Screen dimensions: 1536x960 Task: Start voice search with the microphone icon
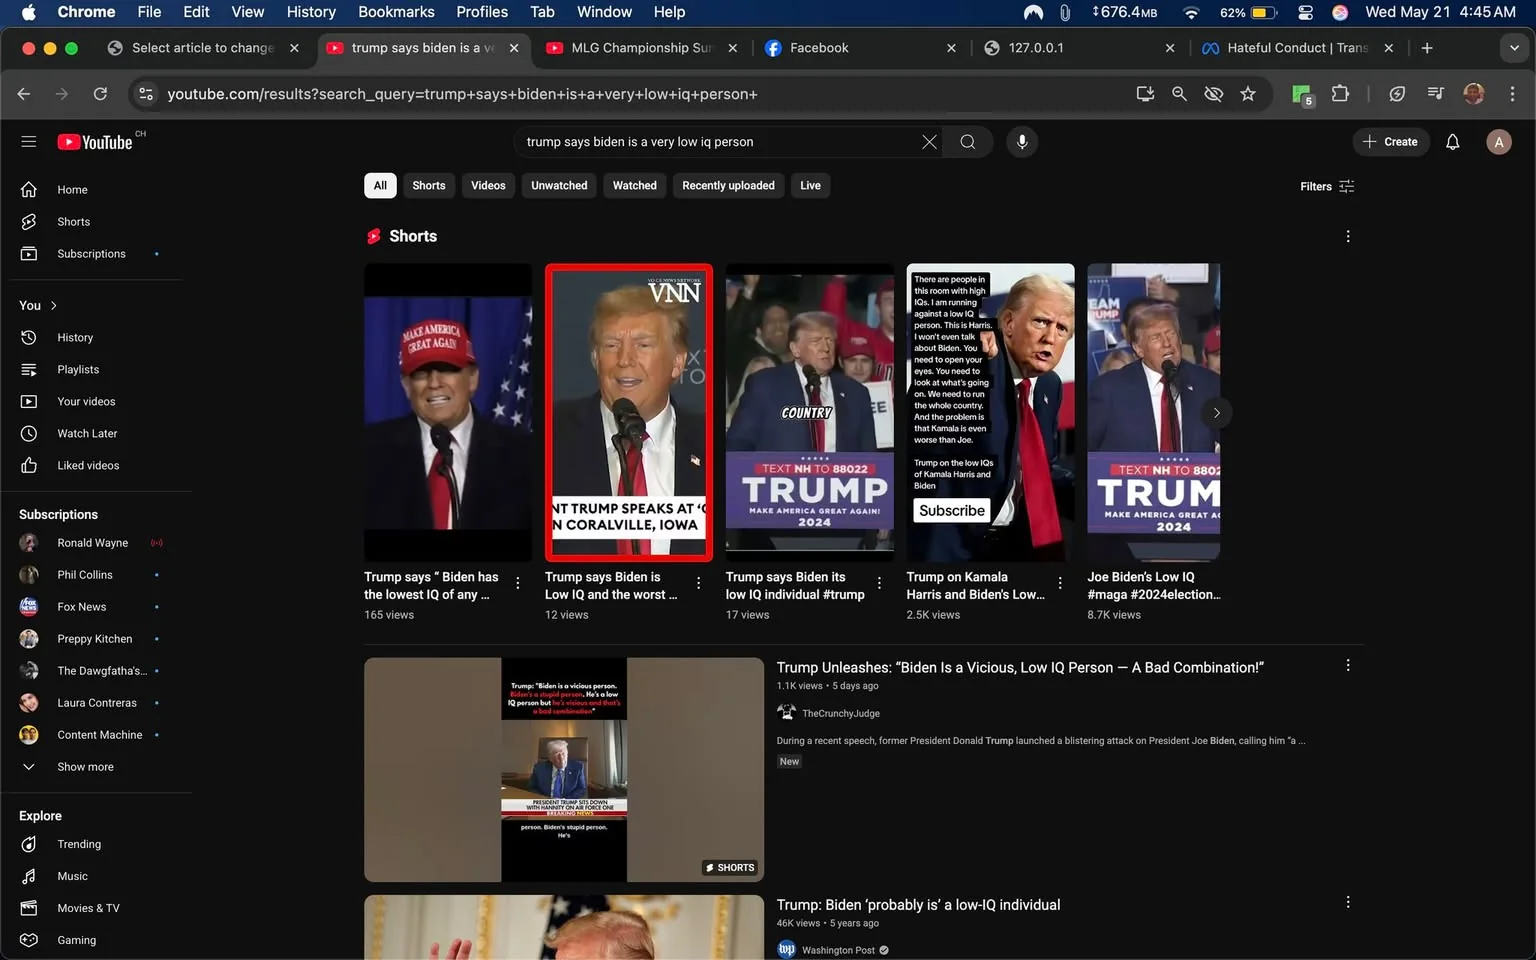pyautogui.click(x=1022, y=142)
